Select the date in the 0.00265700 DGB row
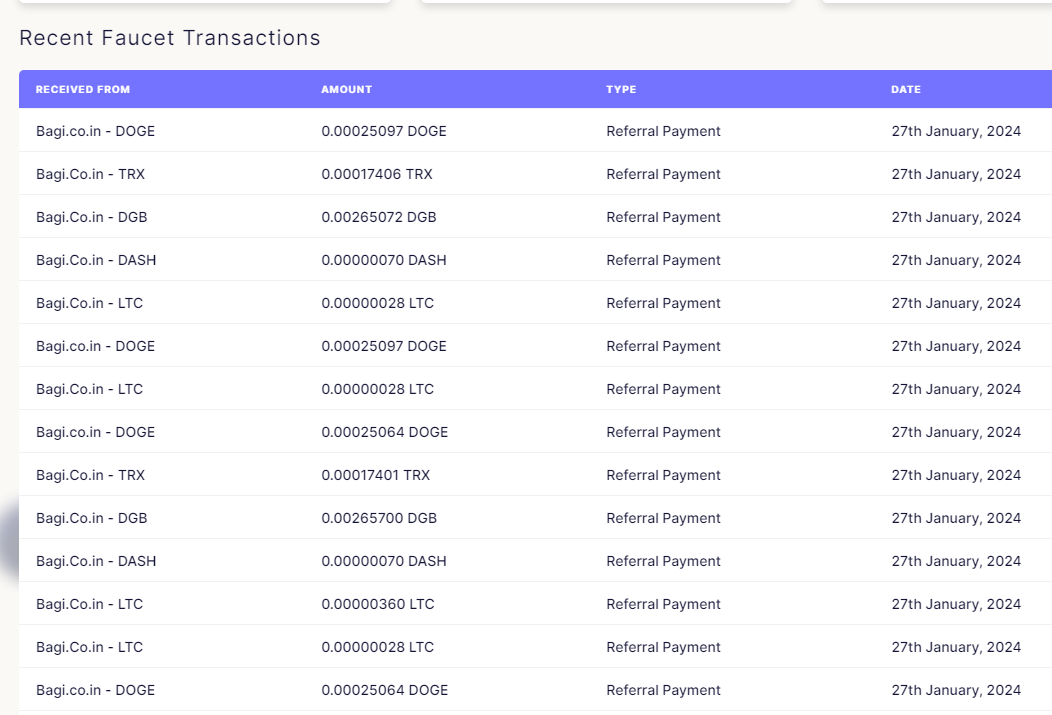Image resolution: width=1052 pixels, height=715 pixels. pos(956,518)
